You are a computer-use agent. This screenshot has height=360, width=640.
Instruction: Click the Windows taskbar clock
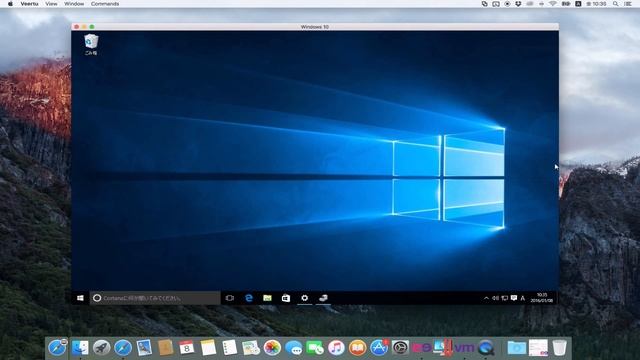pyautogui.click(x=542, y=298)
